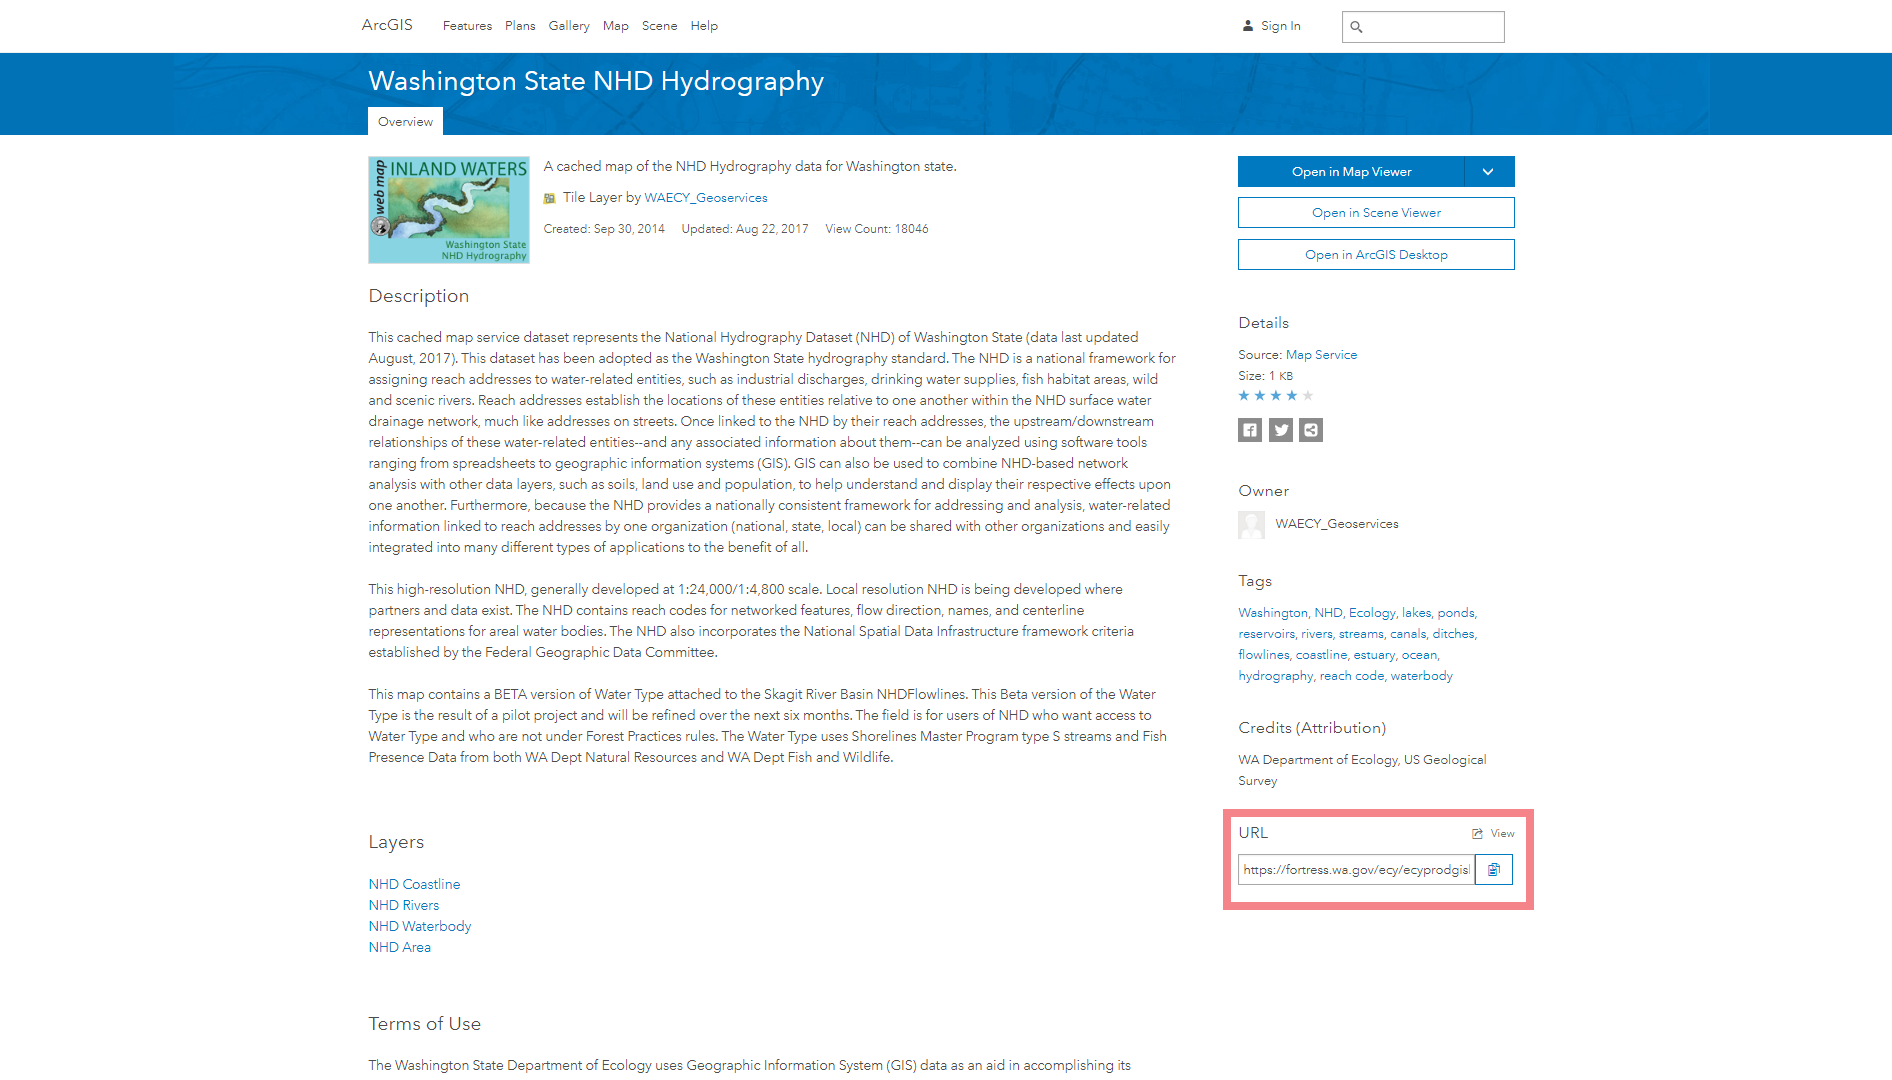The image size is (1892, 1080).
Task: Click the text "View Count: 18046"
Action: click(877, 229)
